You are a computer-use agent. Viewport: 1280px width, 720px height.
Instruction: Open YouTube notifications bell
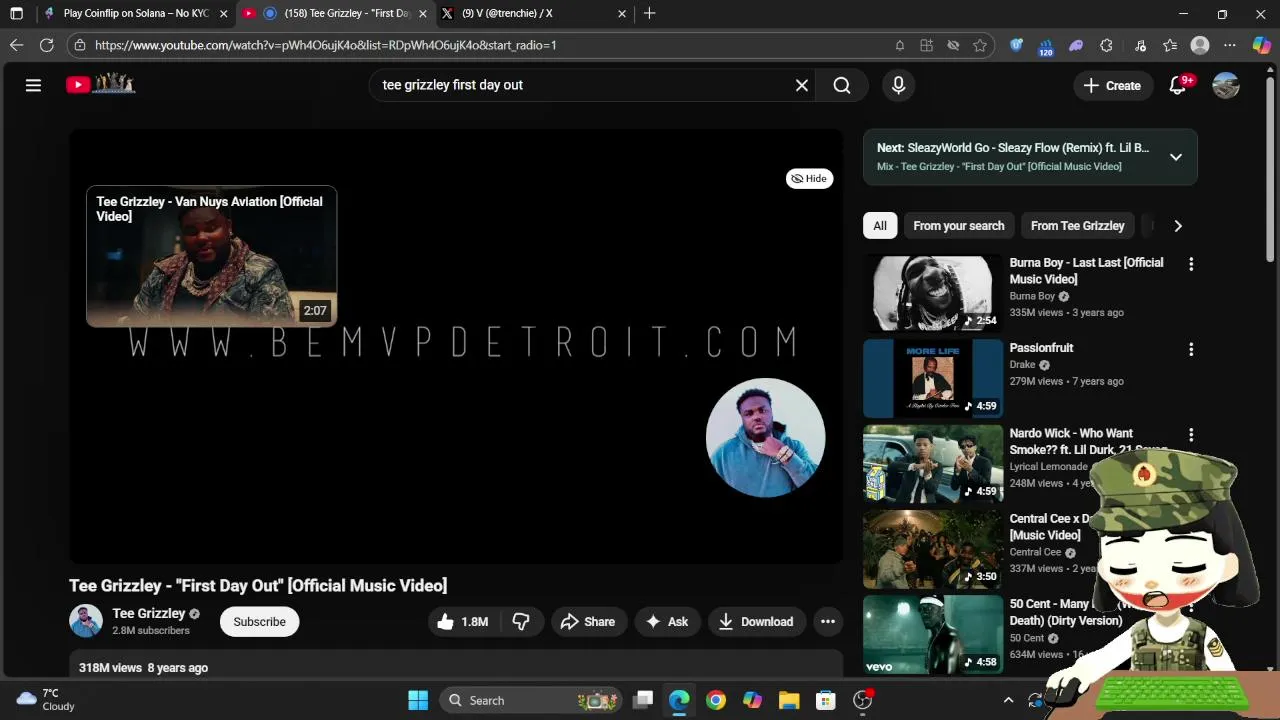[1178, 85]
